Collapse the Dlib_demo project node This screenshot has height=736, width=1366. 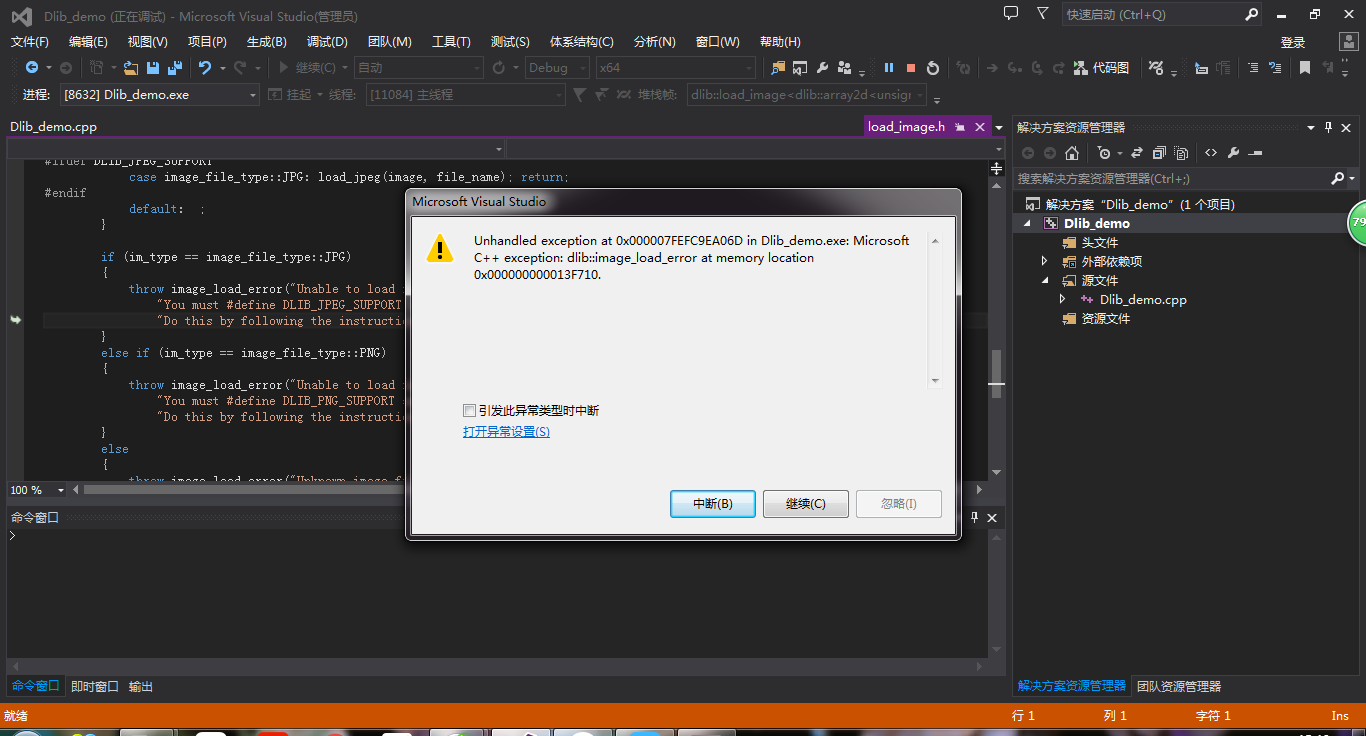pyautogui.click(x=1028, y=224)
